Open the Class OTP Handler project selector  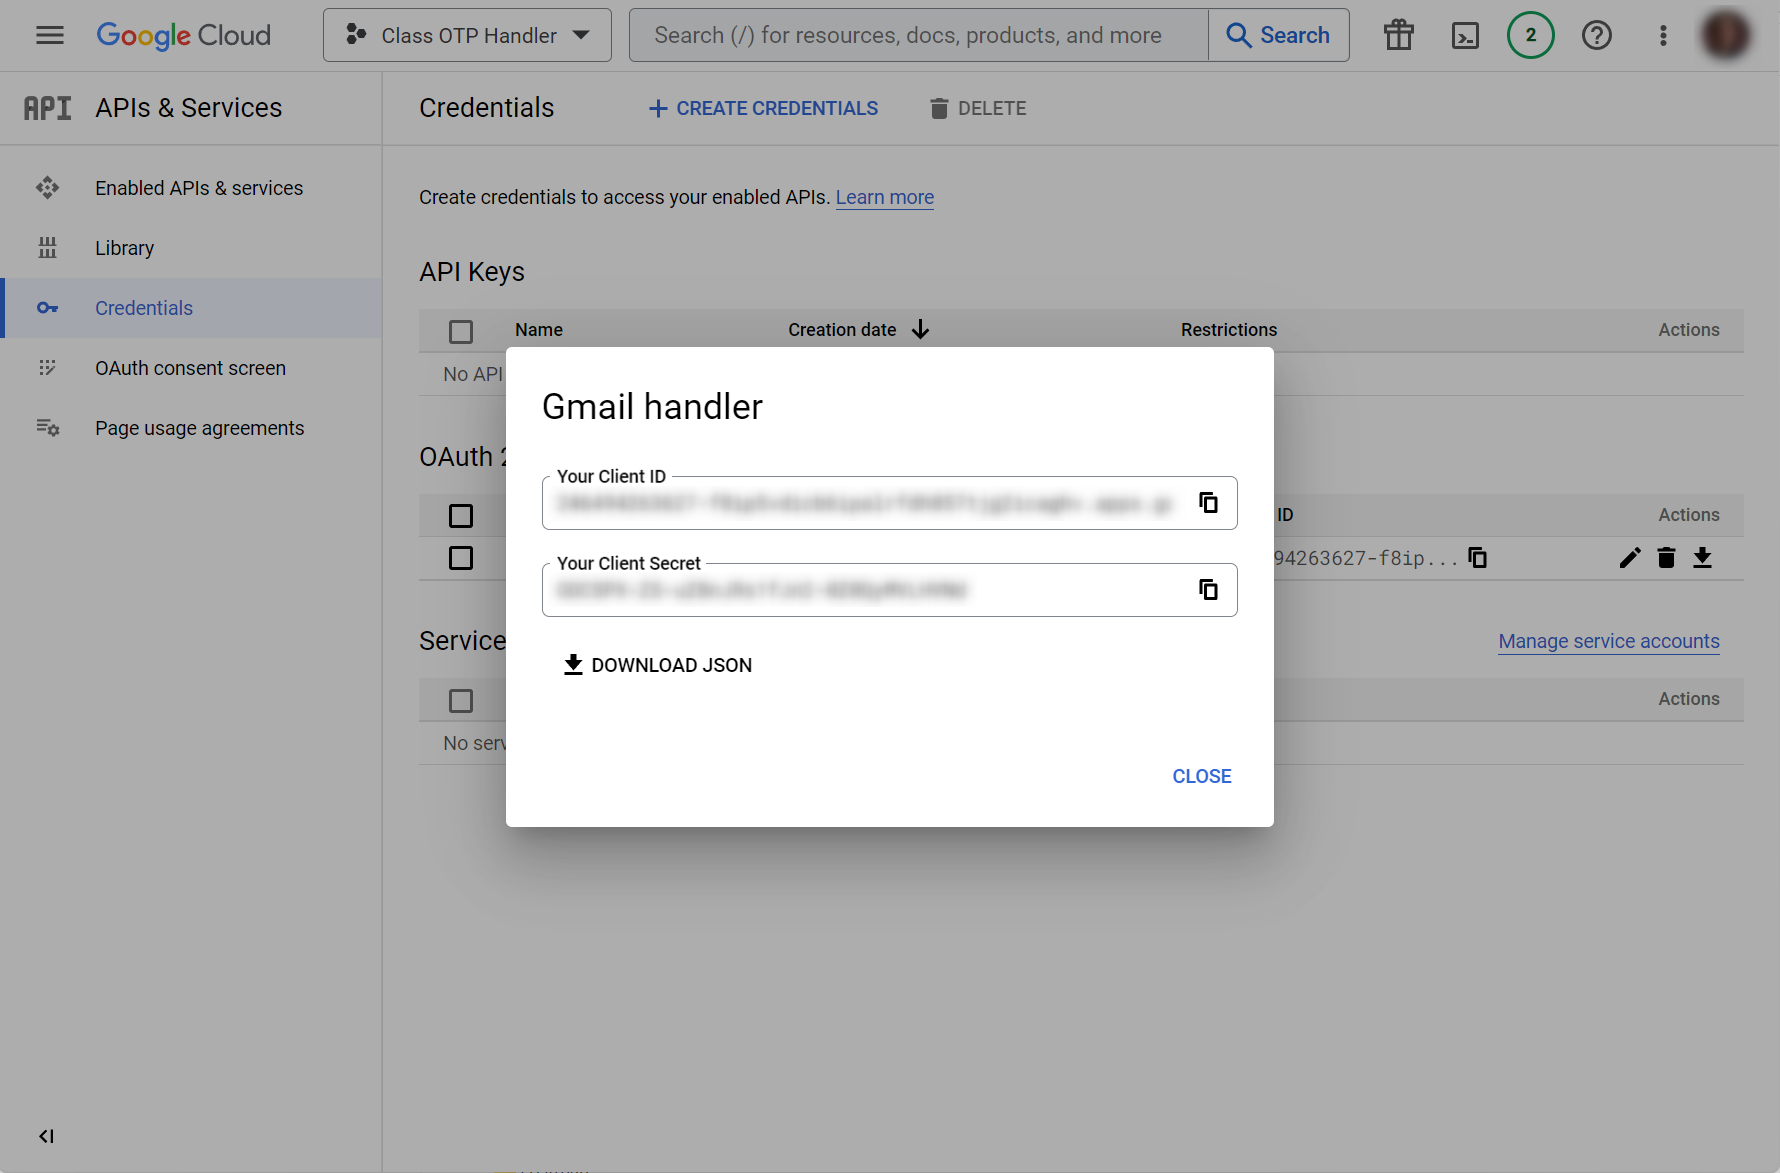point(466,35)
